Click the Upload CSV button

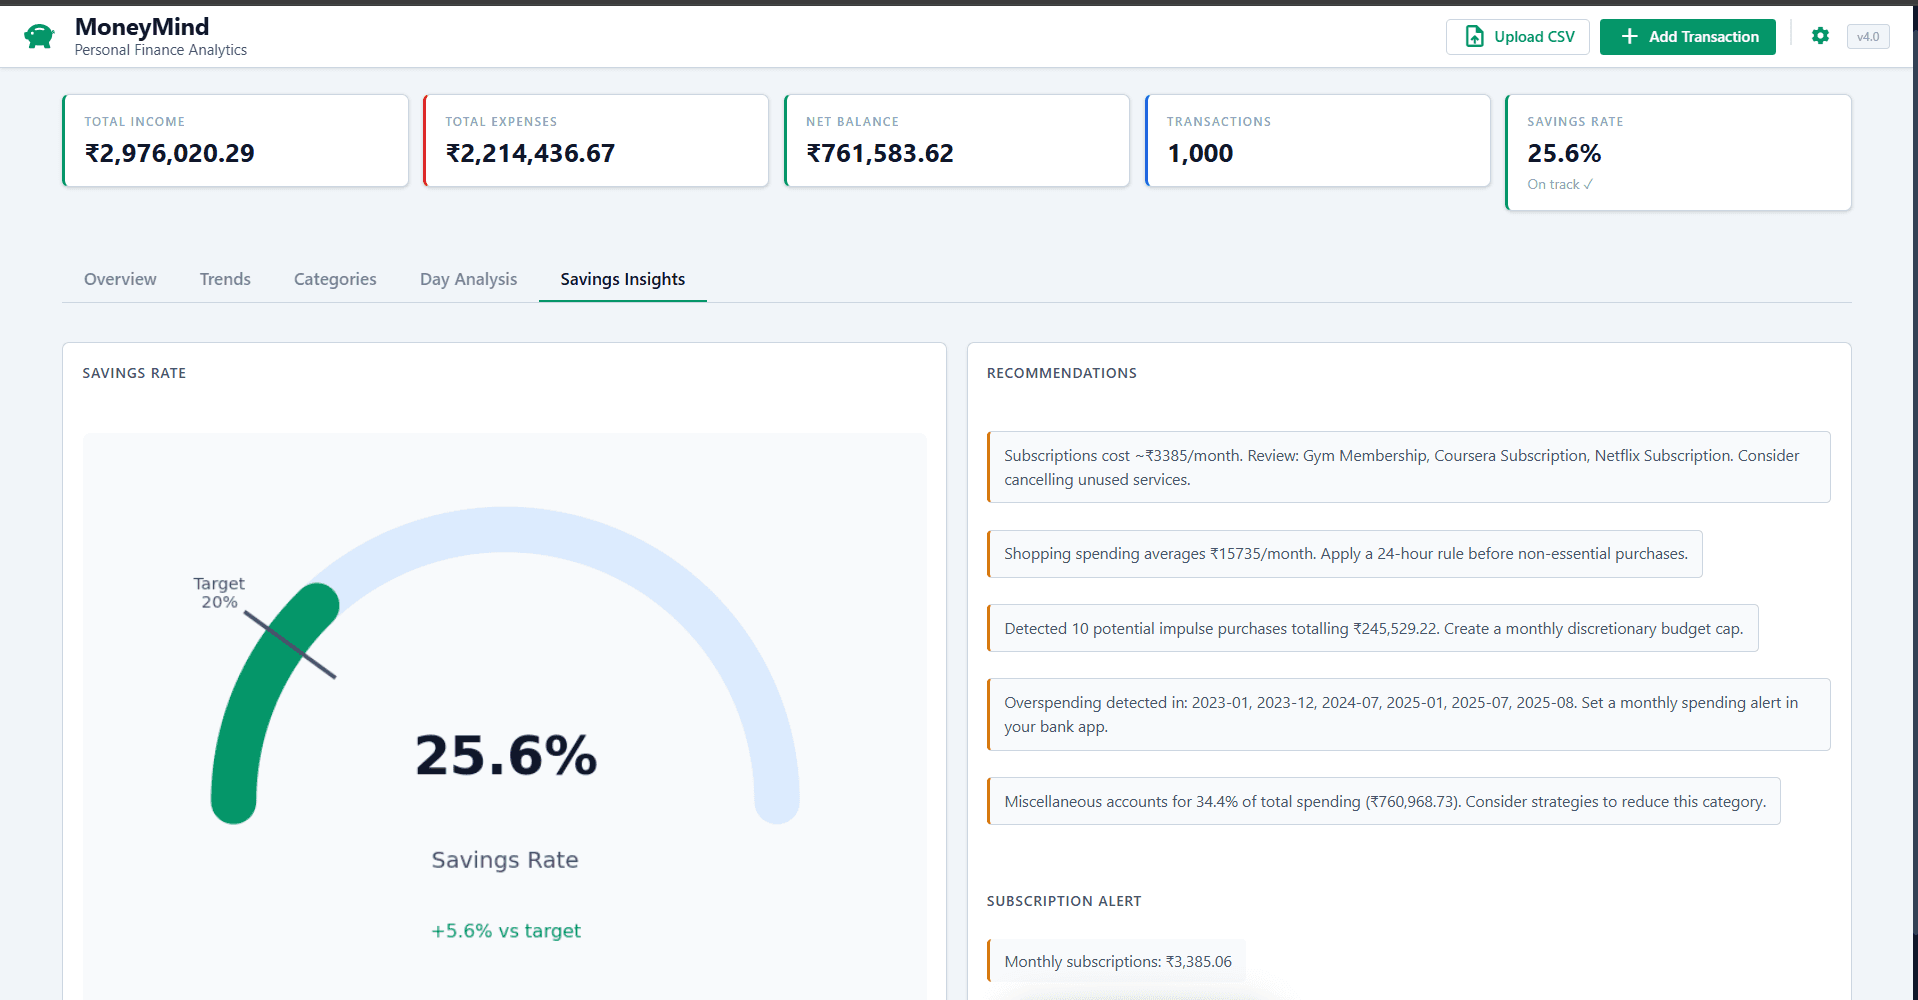pyautogui.click(x=1517, y=37)
